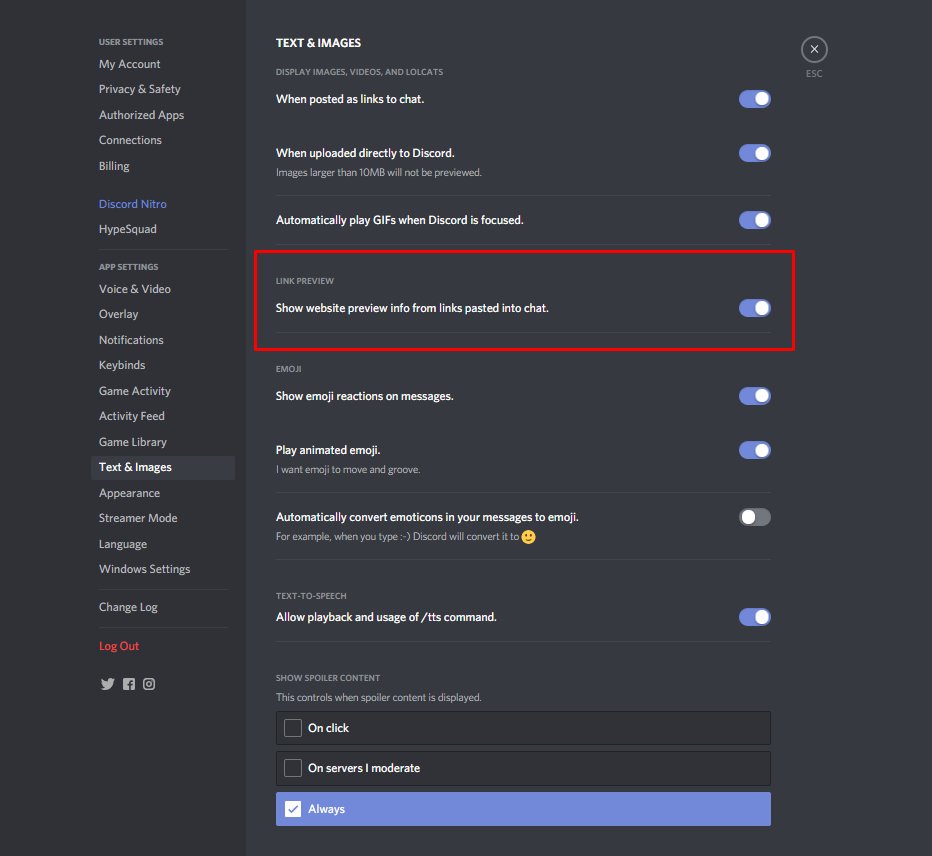The image size is (932, 856).
Task: Click the SHOW SPOILER CONTENT section label
Action: pos(328,678)
